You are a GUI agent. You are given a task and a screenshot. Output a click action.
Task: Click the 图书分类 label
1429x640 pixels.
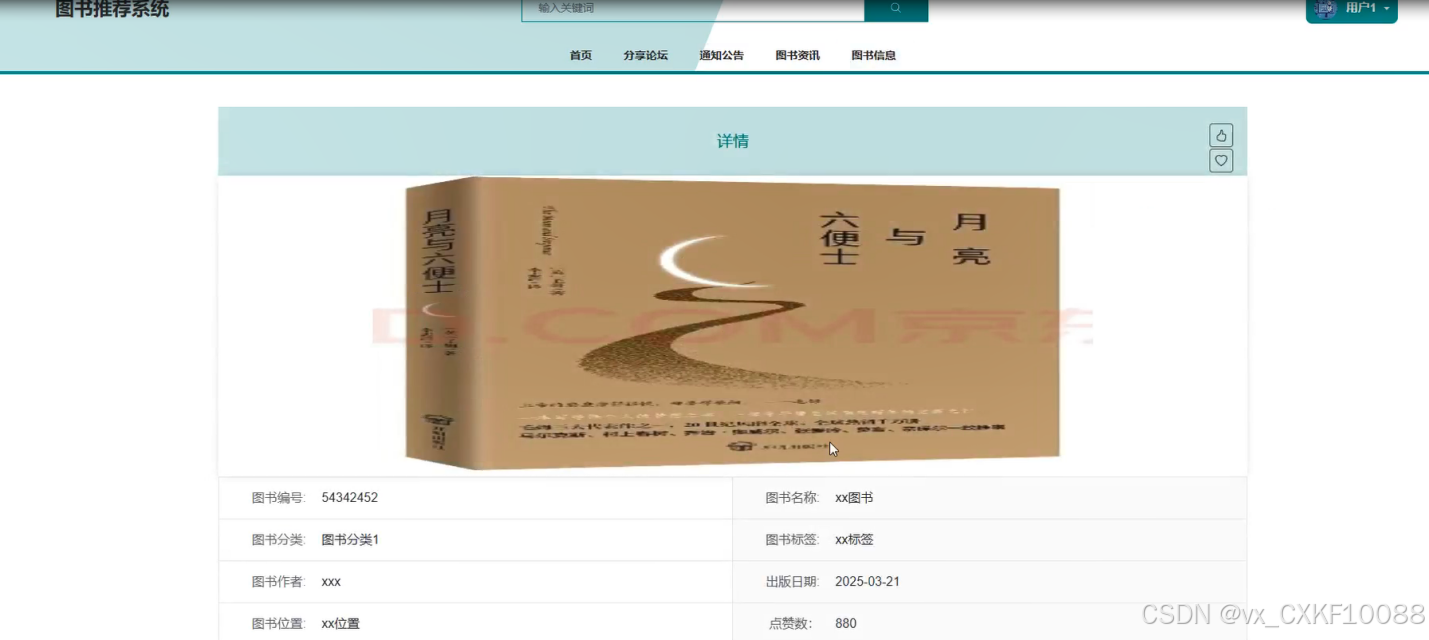pos(278,540)
